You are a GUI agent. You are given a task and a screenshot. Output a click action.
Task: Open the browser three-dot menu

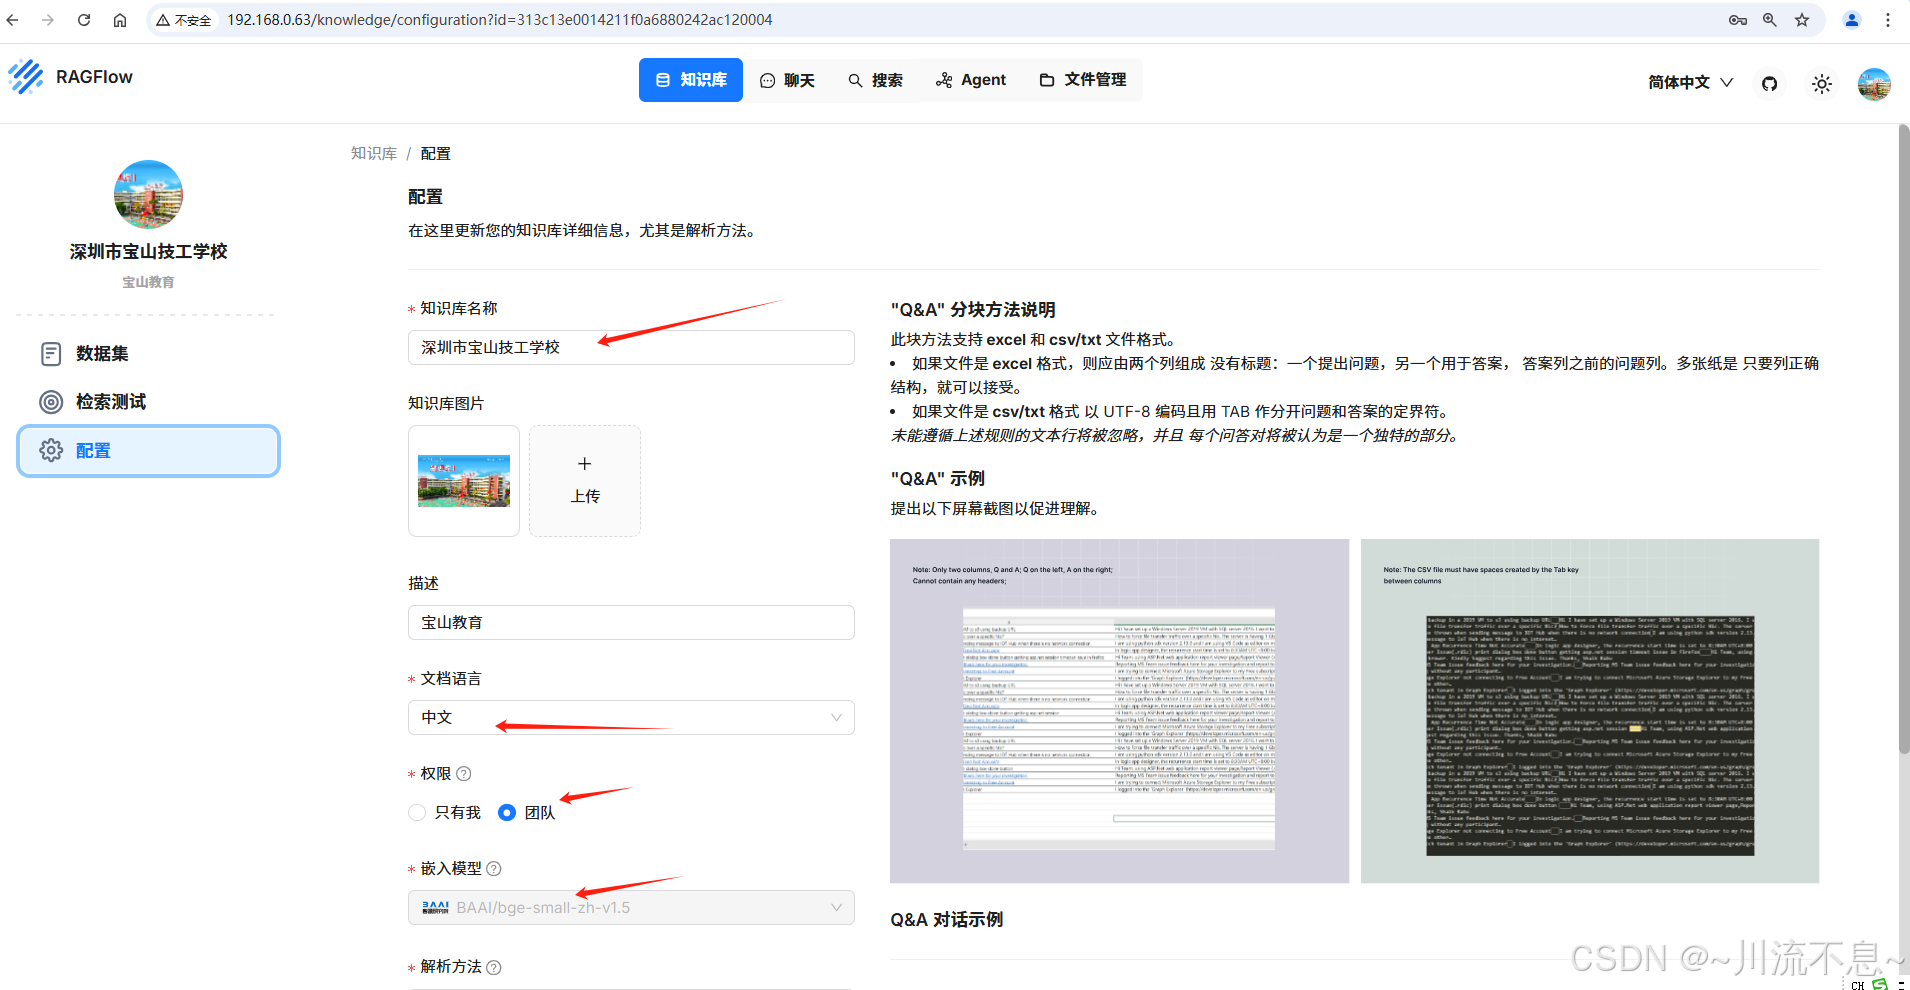click(1888, 20)
